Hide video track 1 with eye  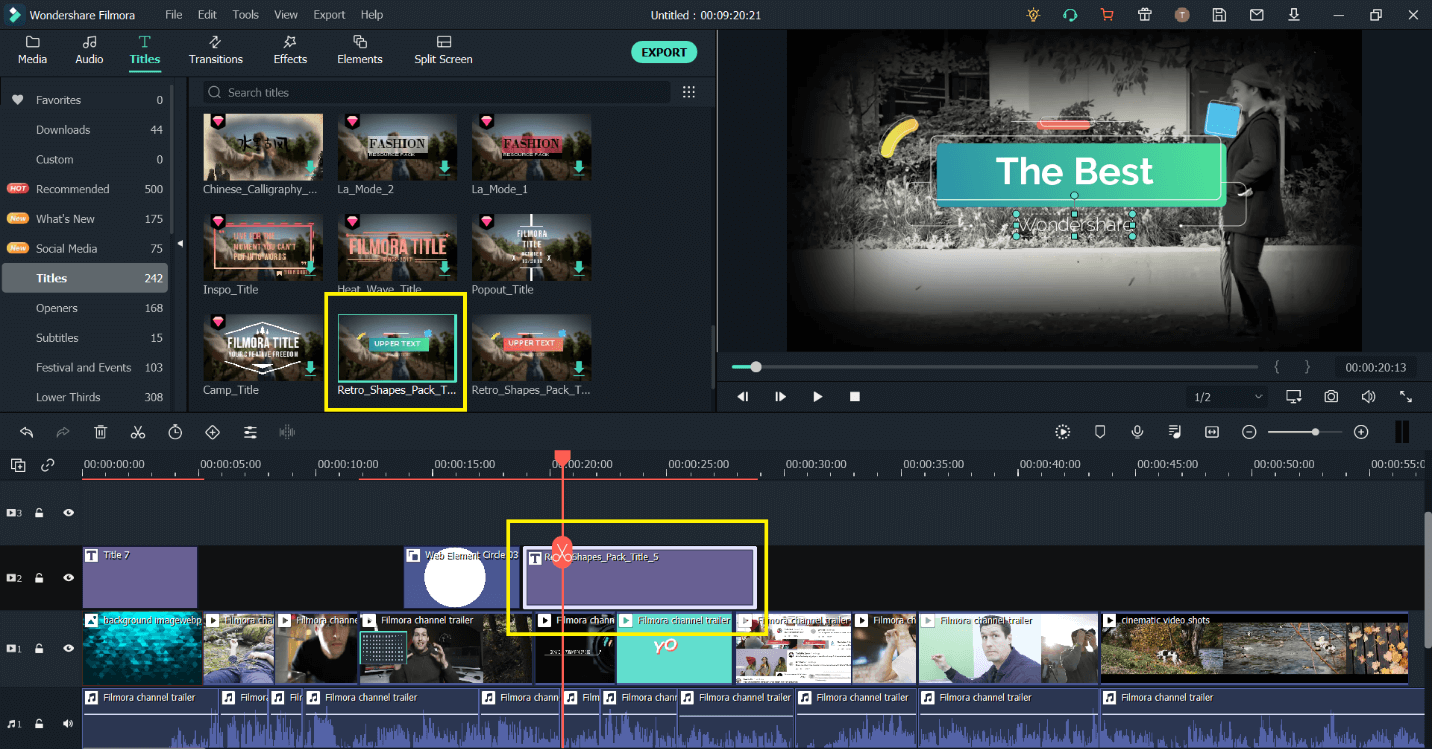click(69, 649)
